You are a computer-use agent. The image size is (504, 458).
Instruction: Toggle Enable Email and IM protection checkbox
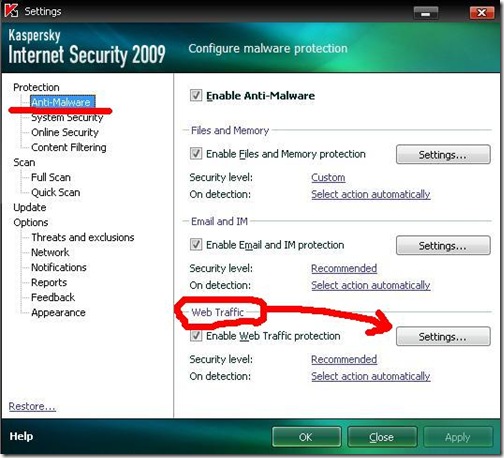[196, 245]
